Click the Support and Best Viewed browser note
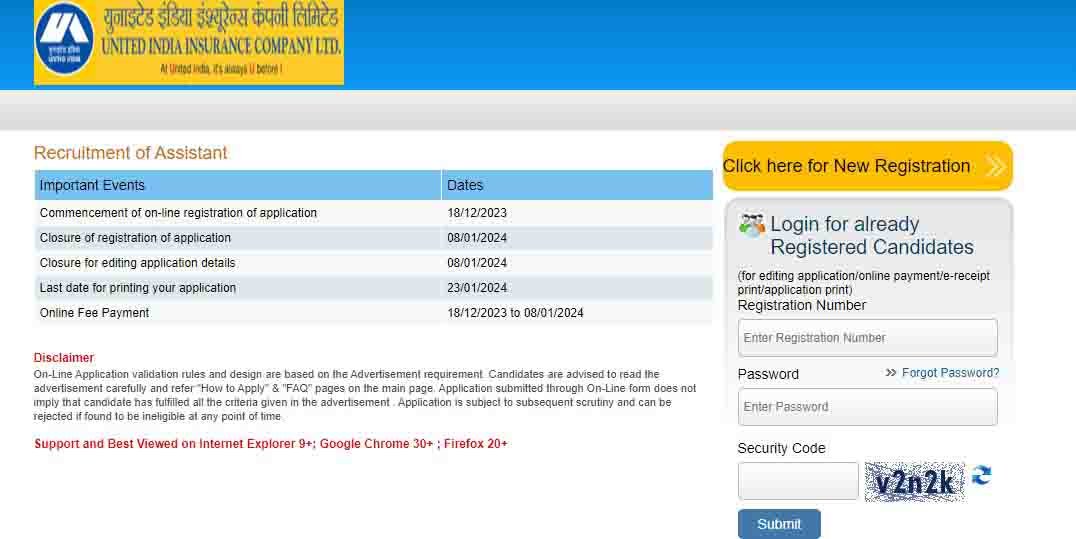Screen dimensions: 1076x539 coord(271,444)
